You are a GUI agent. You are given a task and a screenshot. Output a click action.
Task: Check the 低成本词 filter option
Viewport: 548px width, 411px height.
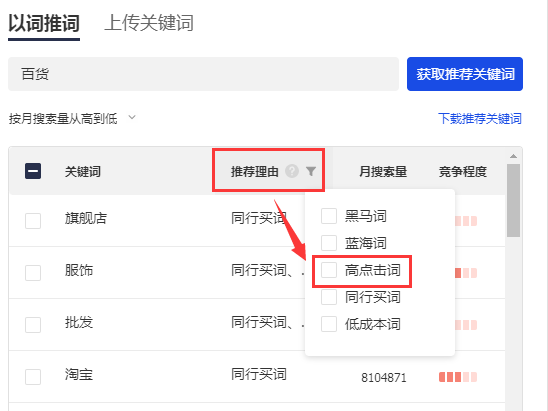[329, 324]
